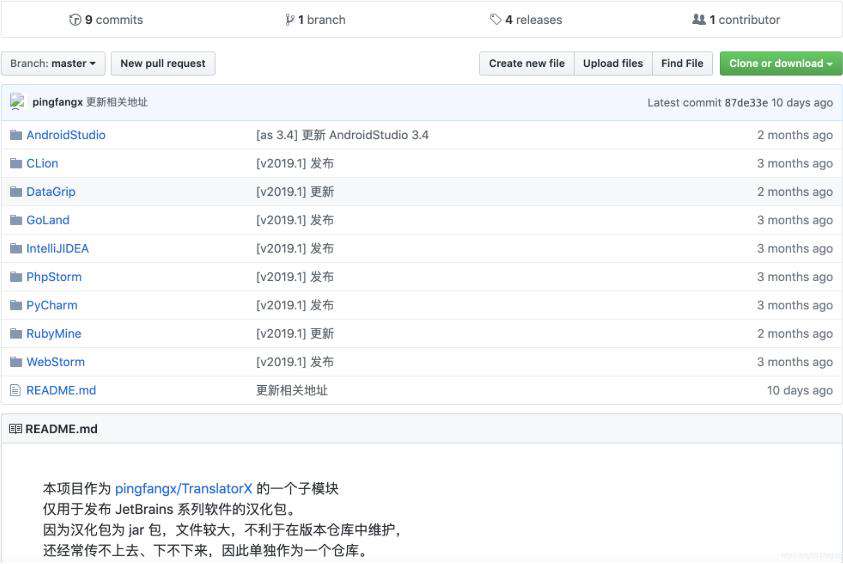This screenshot has height=564, width=843.
Task: Click the Create new file button
Action: 526,63
